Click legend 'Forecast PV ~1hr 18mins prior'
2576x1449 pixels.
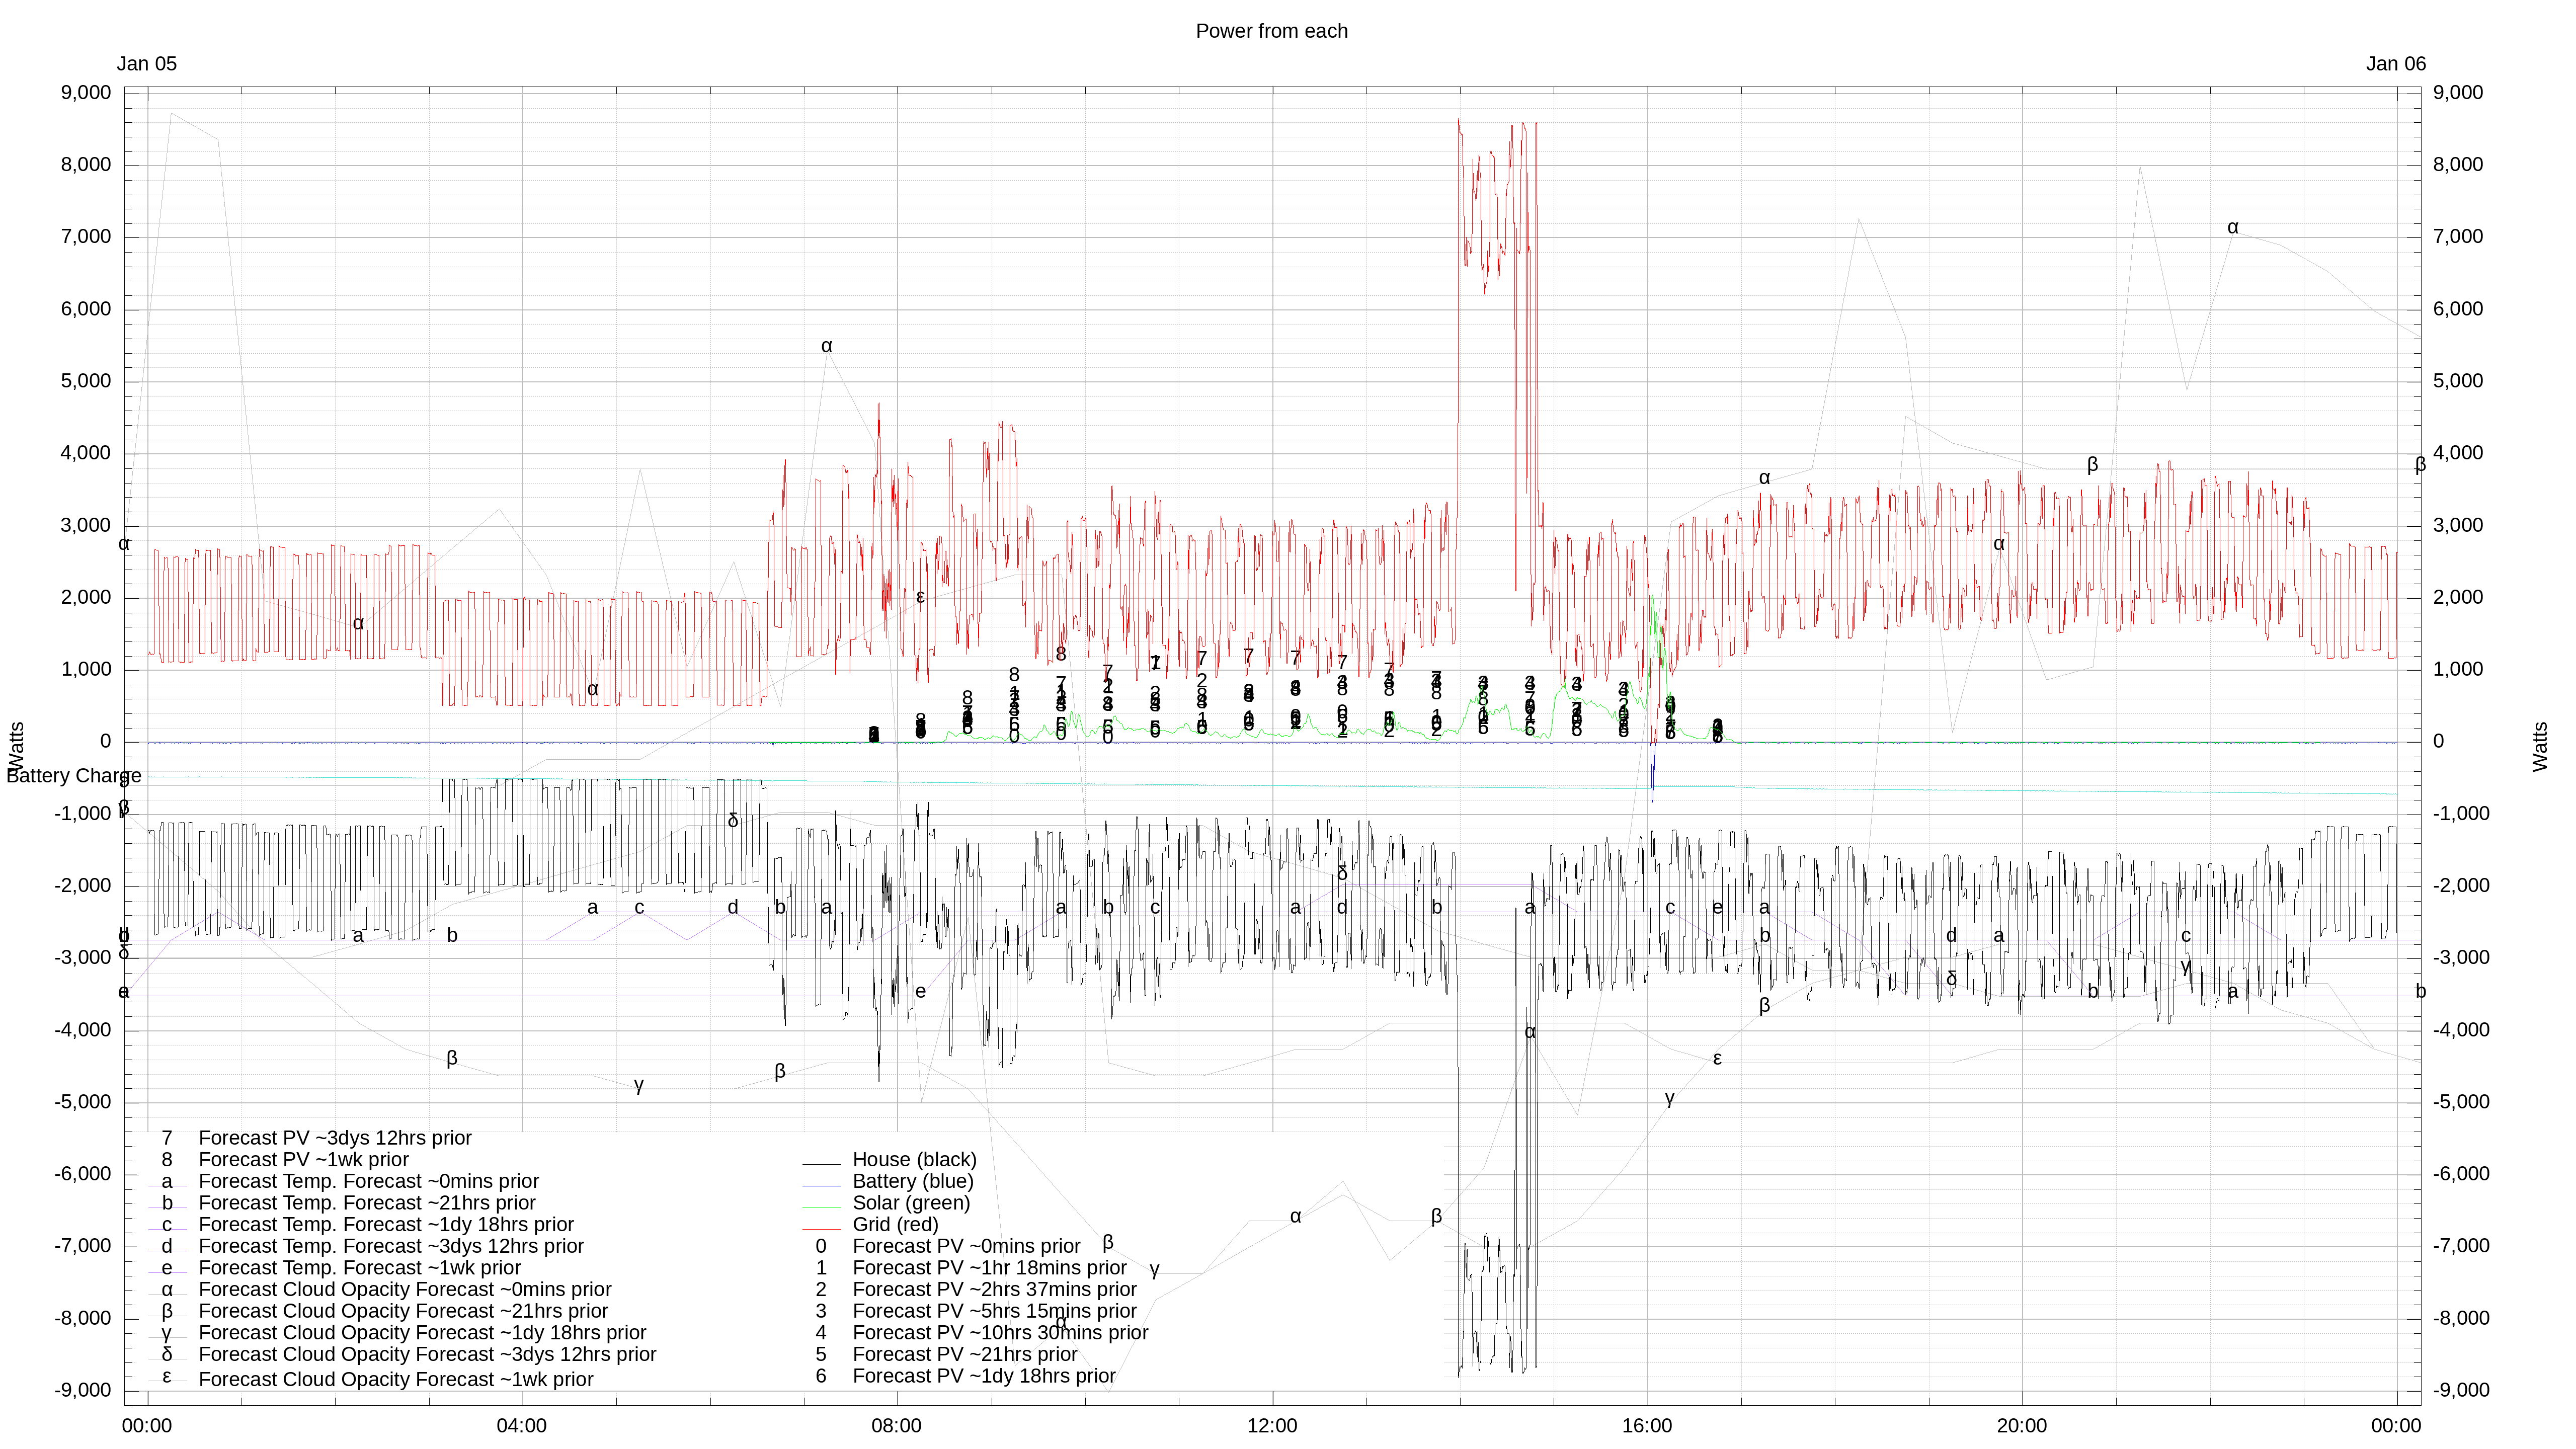pyautogui.click(x=989, y=1268)
